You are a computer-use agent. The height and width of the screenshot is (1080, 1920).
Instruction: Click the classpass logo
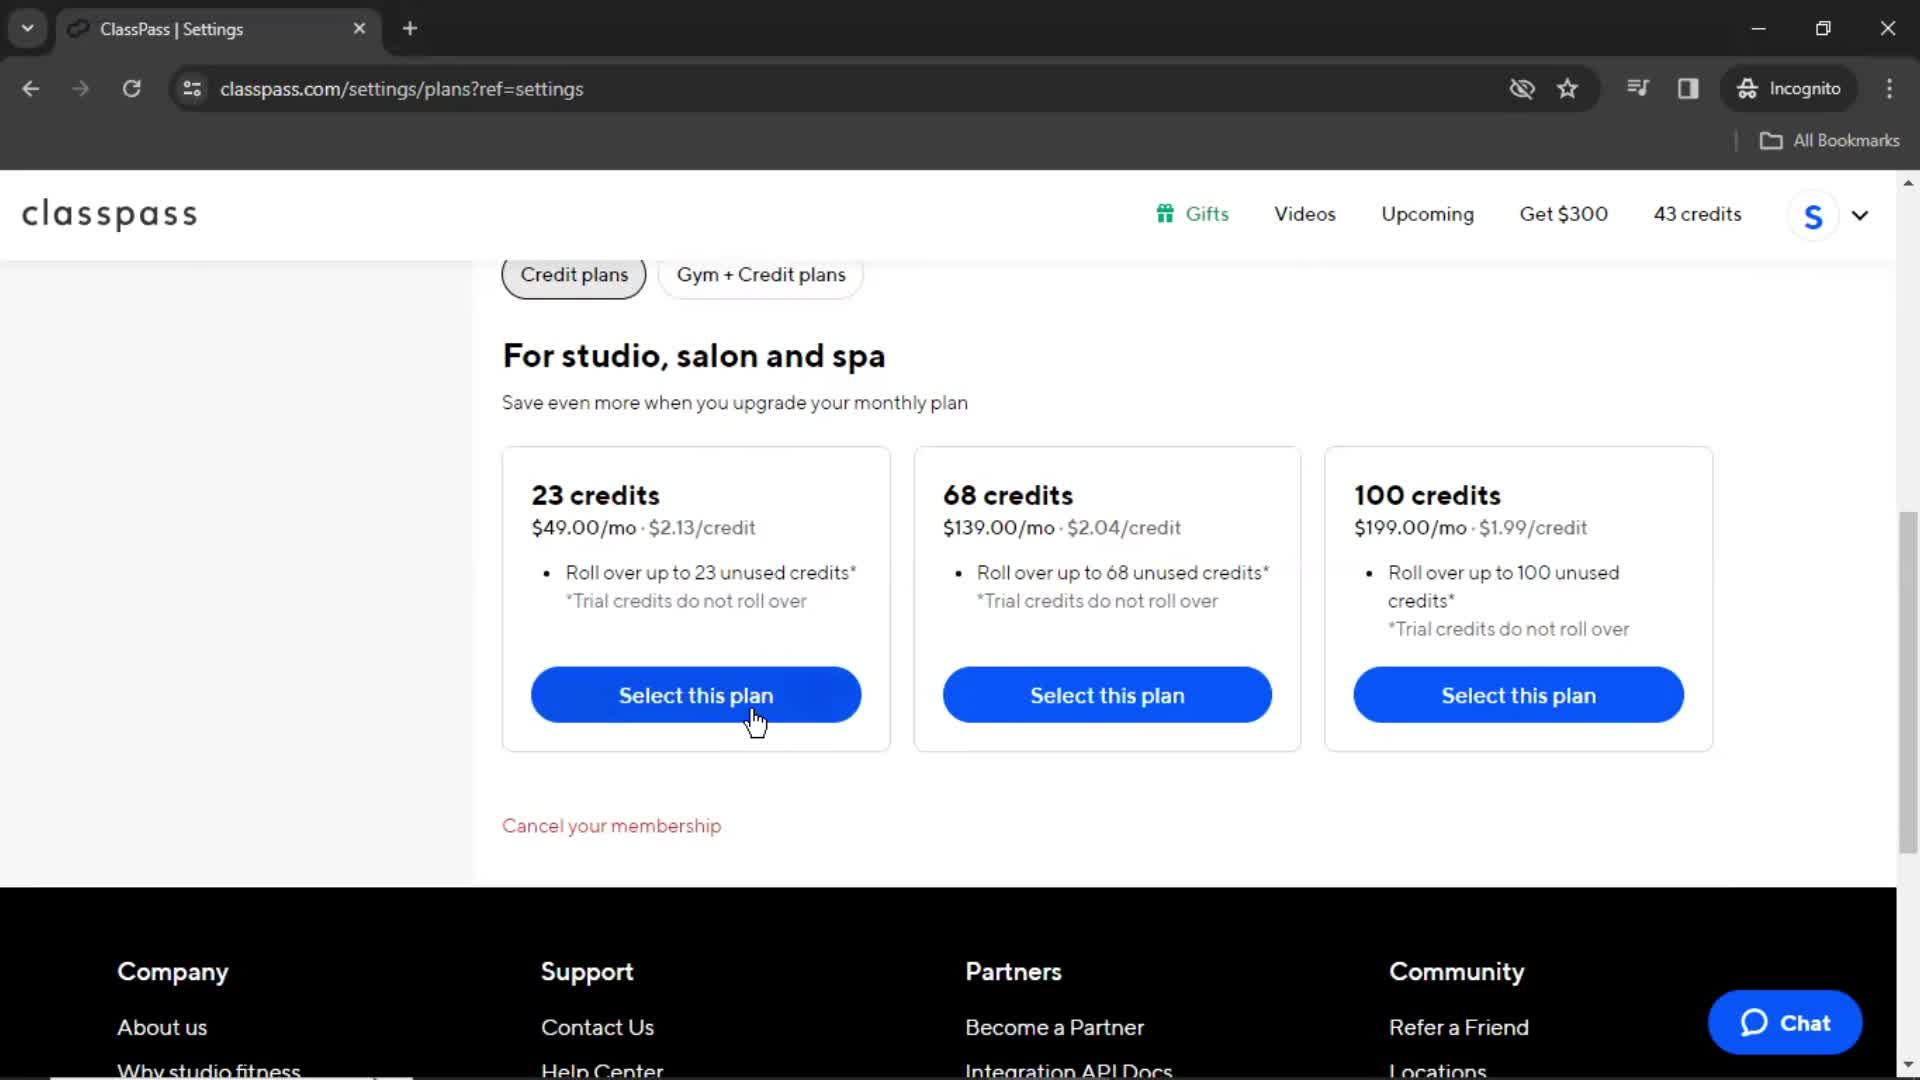pyautogui.click(x=110, y=215)
